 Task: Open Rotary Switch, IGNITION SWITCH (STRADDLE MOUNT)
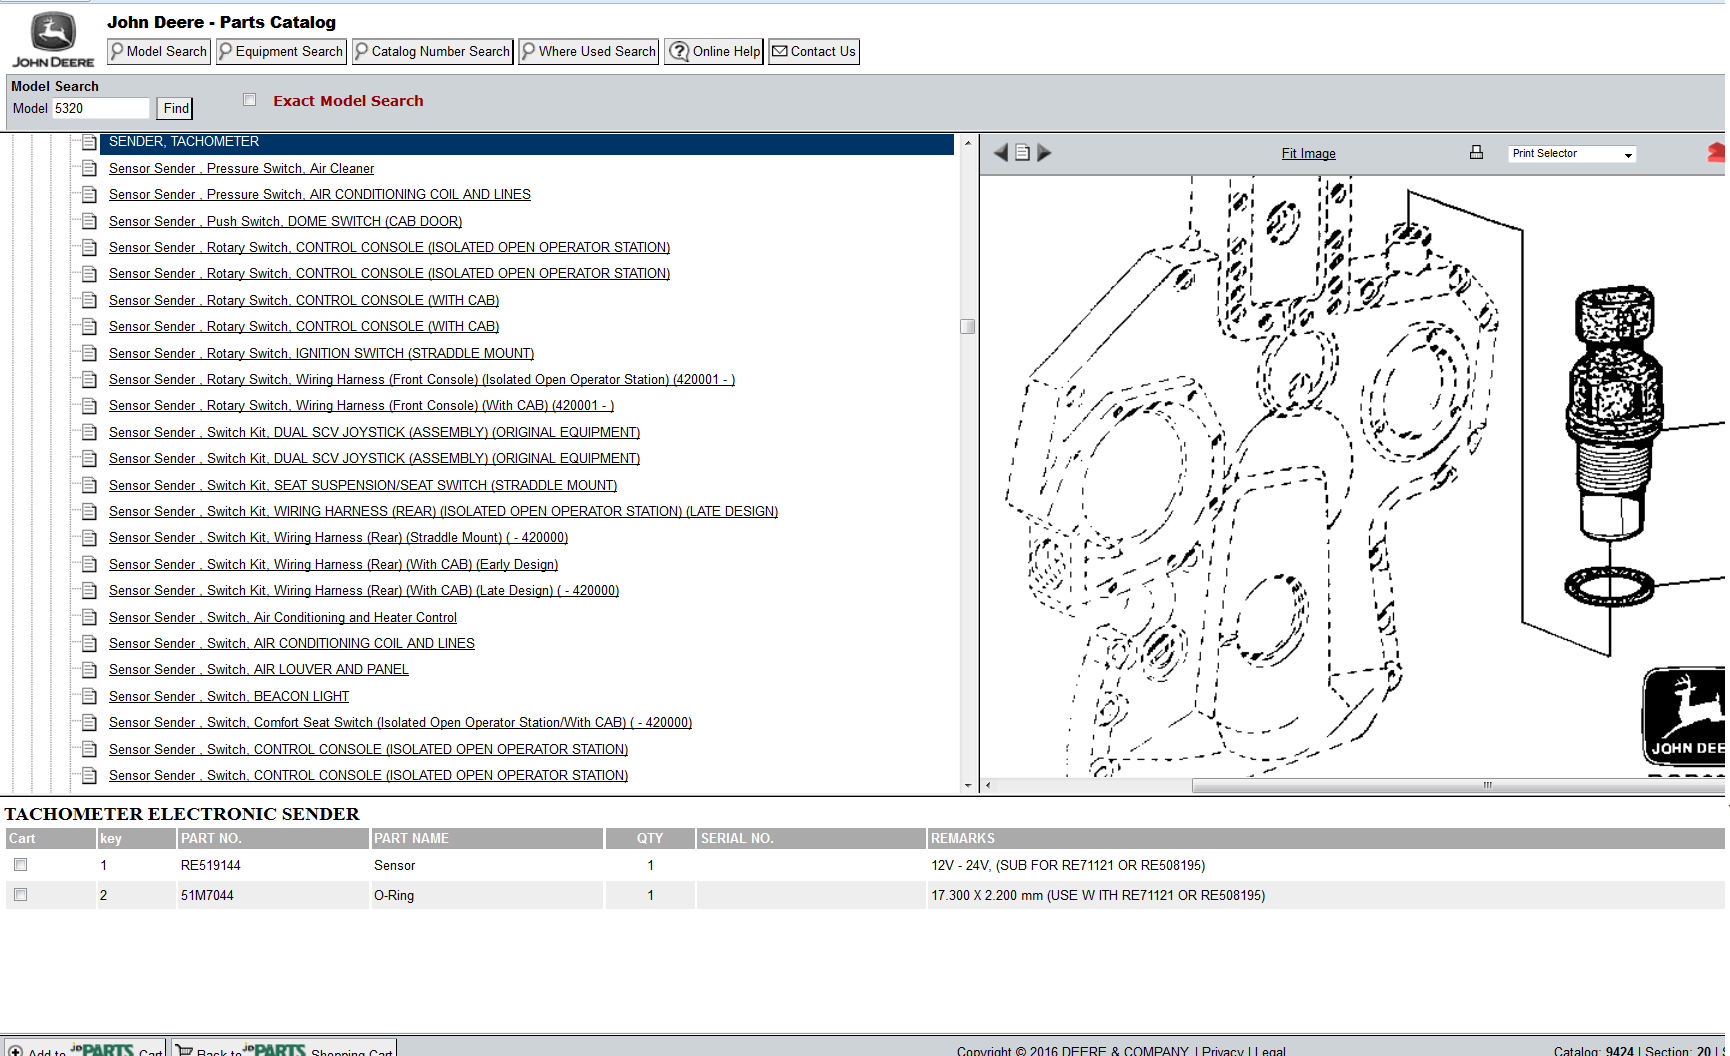321,354
